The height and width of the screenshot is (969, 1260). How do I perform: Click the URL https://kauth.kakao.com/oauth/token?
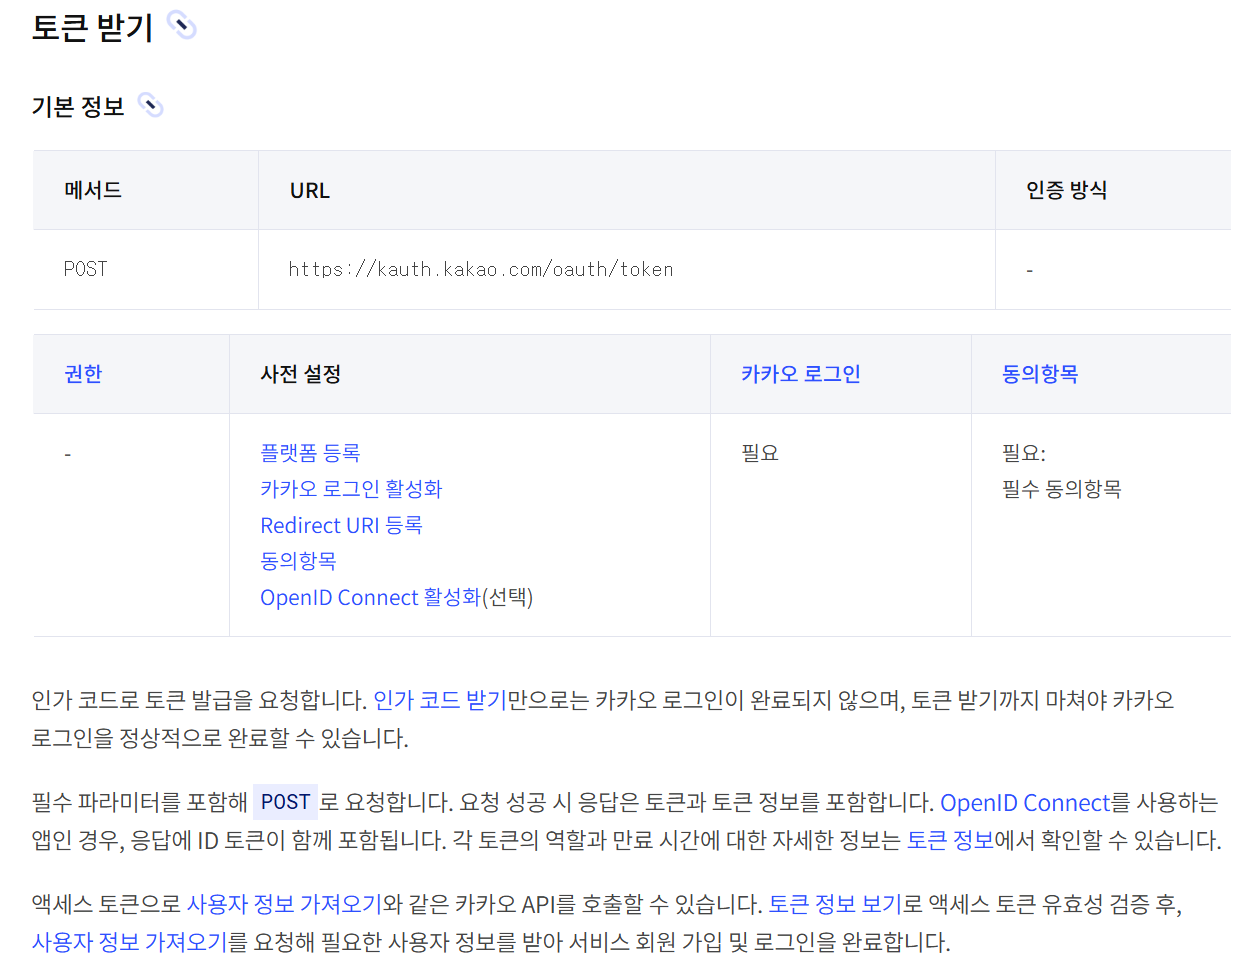(x=481, y=269)
